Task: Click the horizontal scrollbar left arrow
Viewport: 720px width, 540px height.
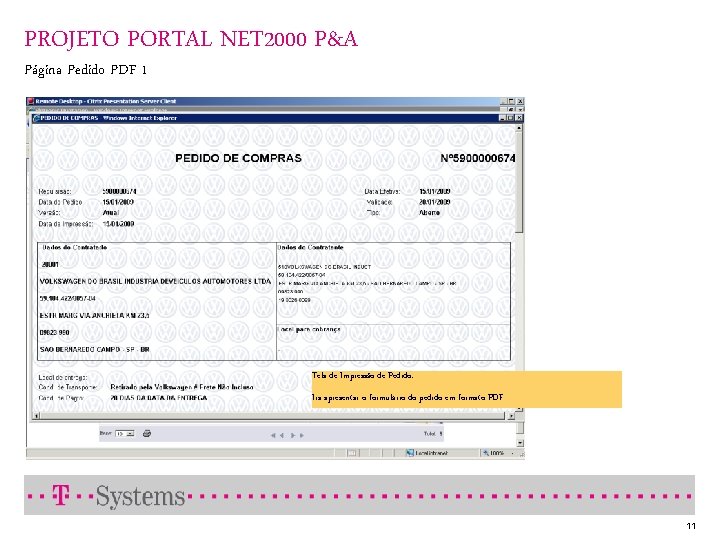Action: pyautogui.click(x=37, y=416)
